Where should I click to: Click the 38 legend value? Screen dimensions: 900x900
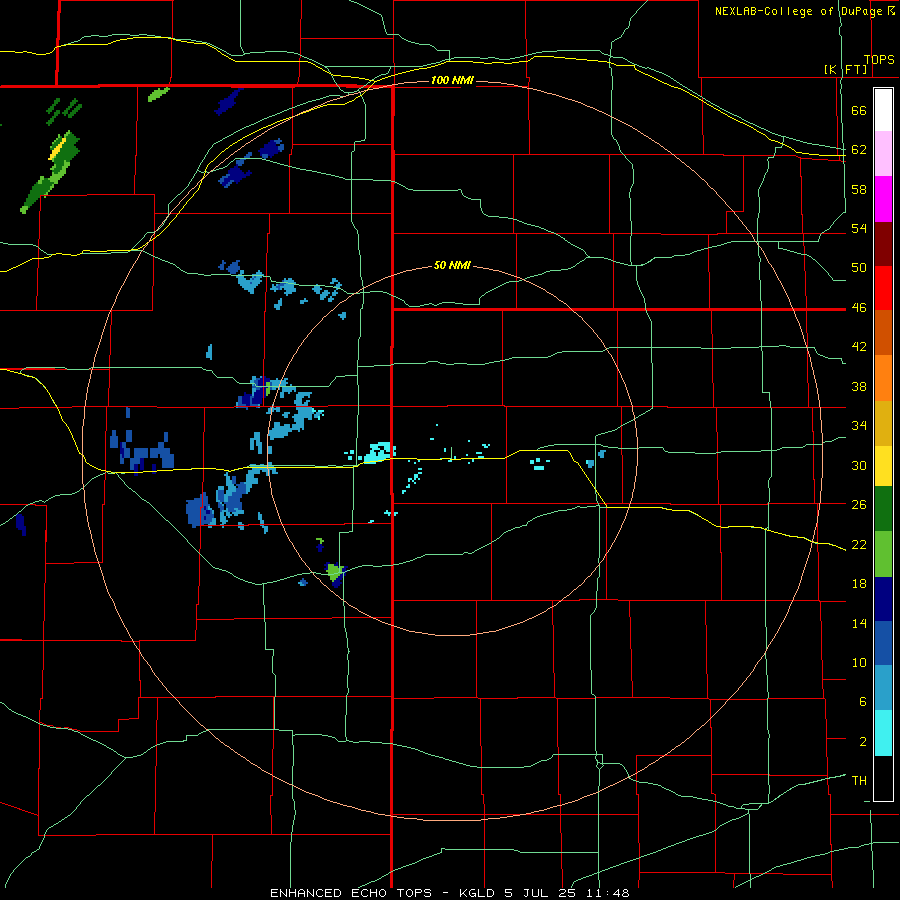click(x=859, y=386)
